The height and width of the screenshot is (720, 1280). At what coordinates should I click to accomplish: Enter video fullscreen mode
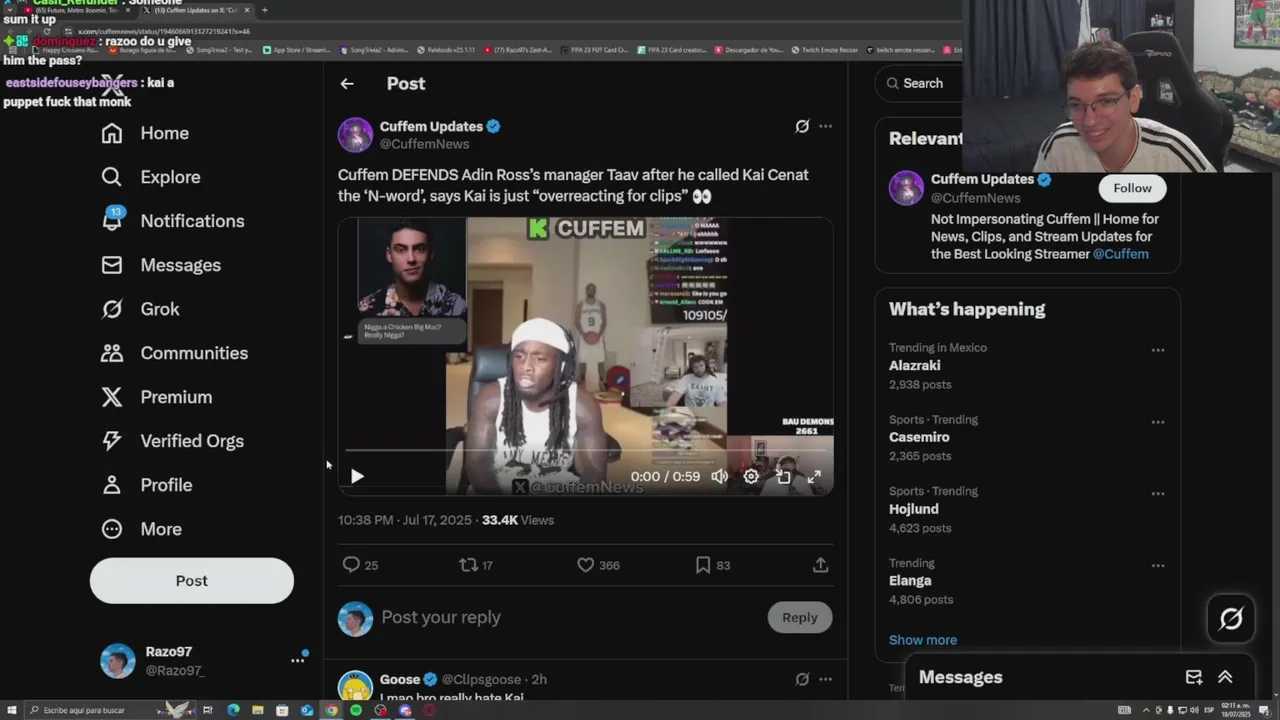[814, 477]
